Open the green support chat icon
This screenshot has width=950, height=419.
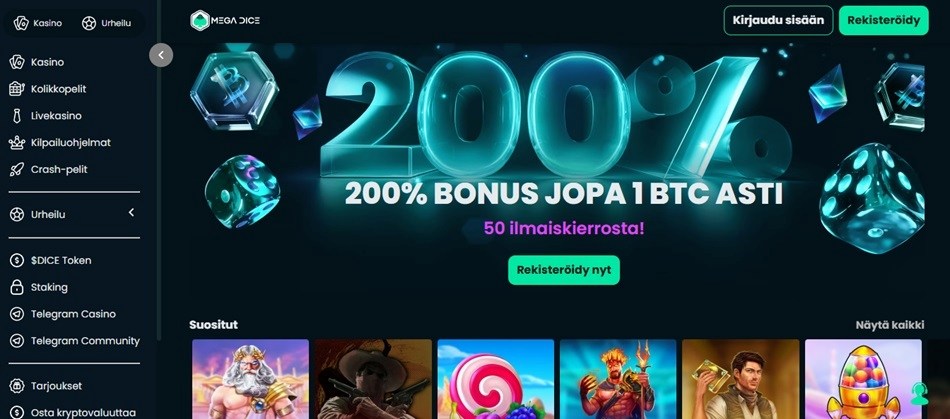coord(919,394)
